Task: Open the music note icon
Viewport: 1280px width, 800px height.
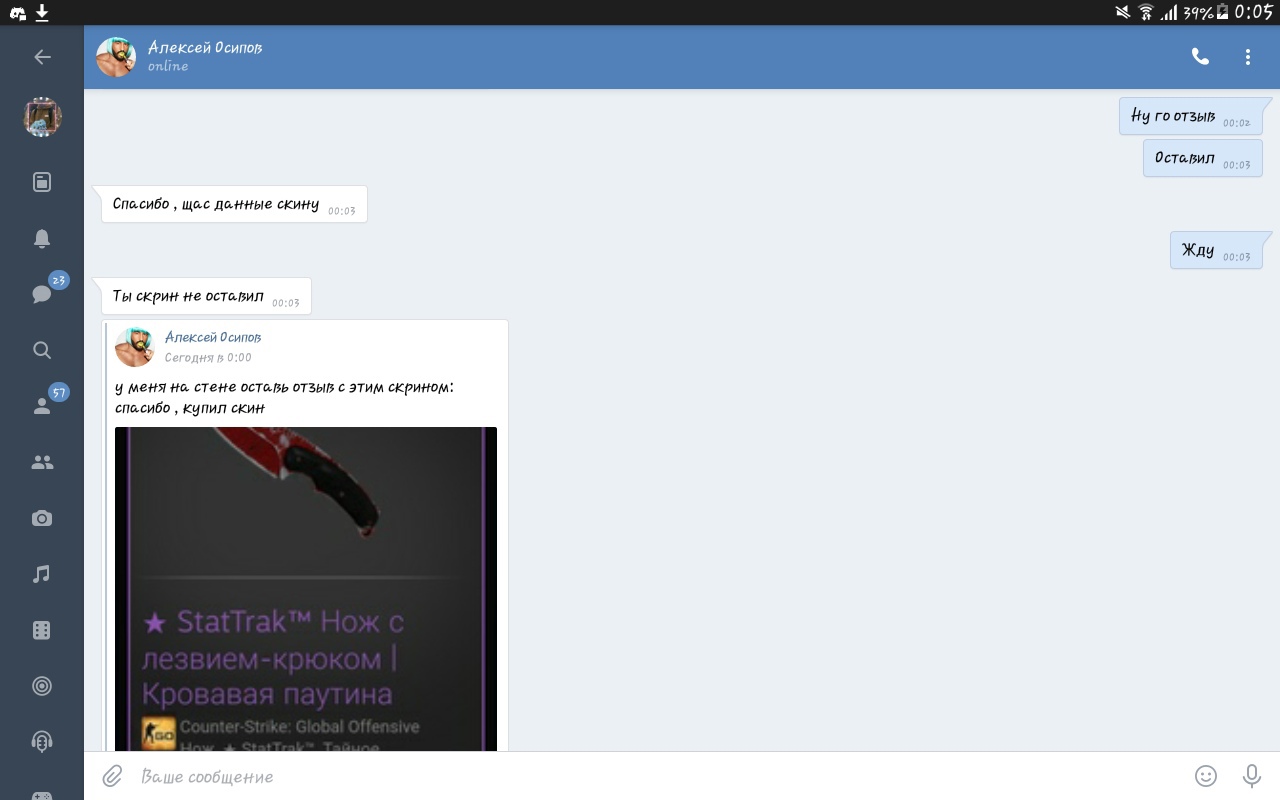Action: 42,574
